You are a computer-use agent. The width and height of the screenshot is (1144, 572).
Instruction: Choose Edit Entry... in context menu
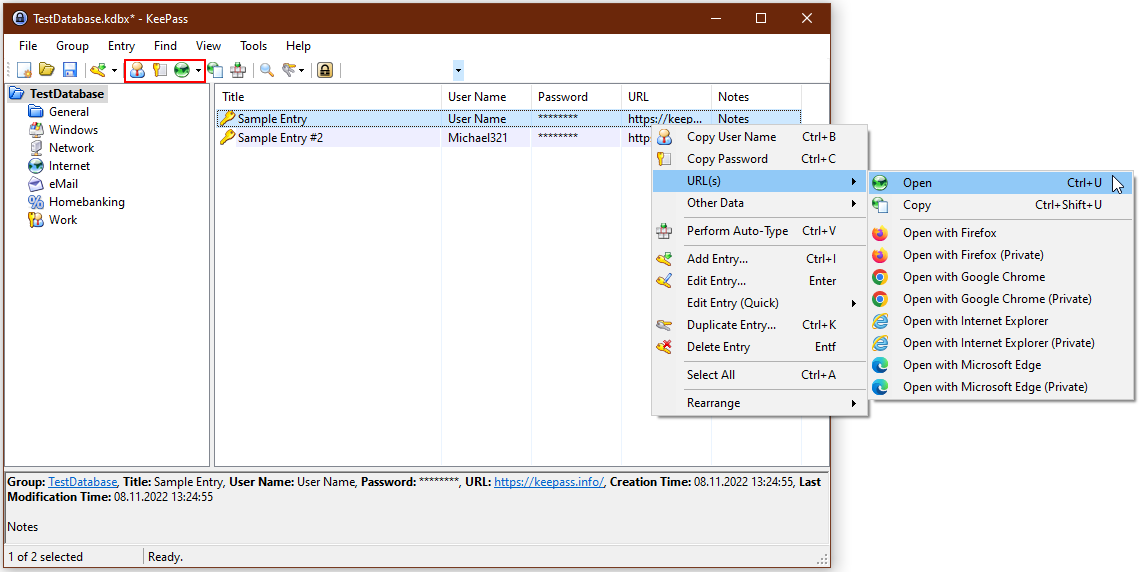[x=760, y=280]
